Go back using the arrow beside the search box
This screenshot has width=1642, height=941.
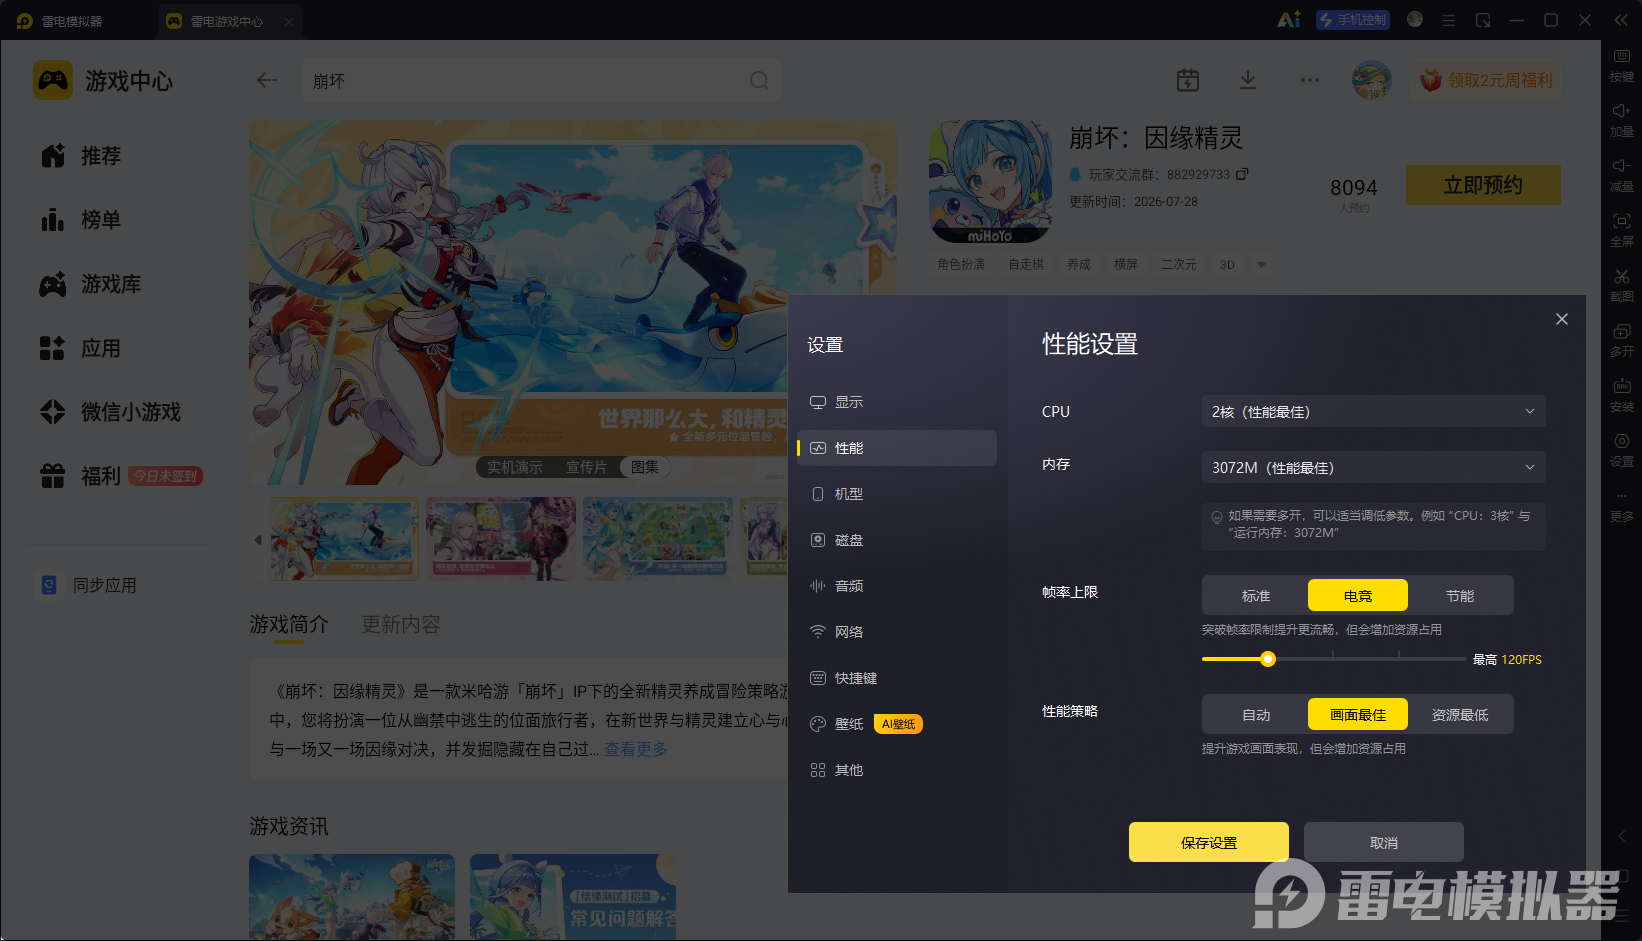pyautogui.click(x=267, y=80)
